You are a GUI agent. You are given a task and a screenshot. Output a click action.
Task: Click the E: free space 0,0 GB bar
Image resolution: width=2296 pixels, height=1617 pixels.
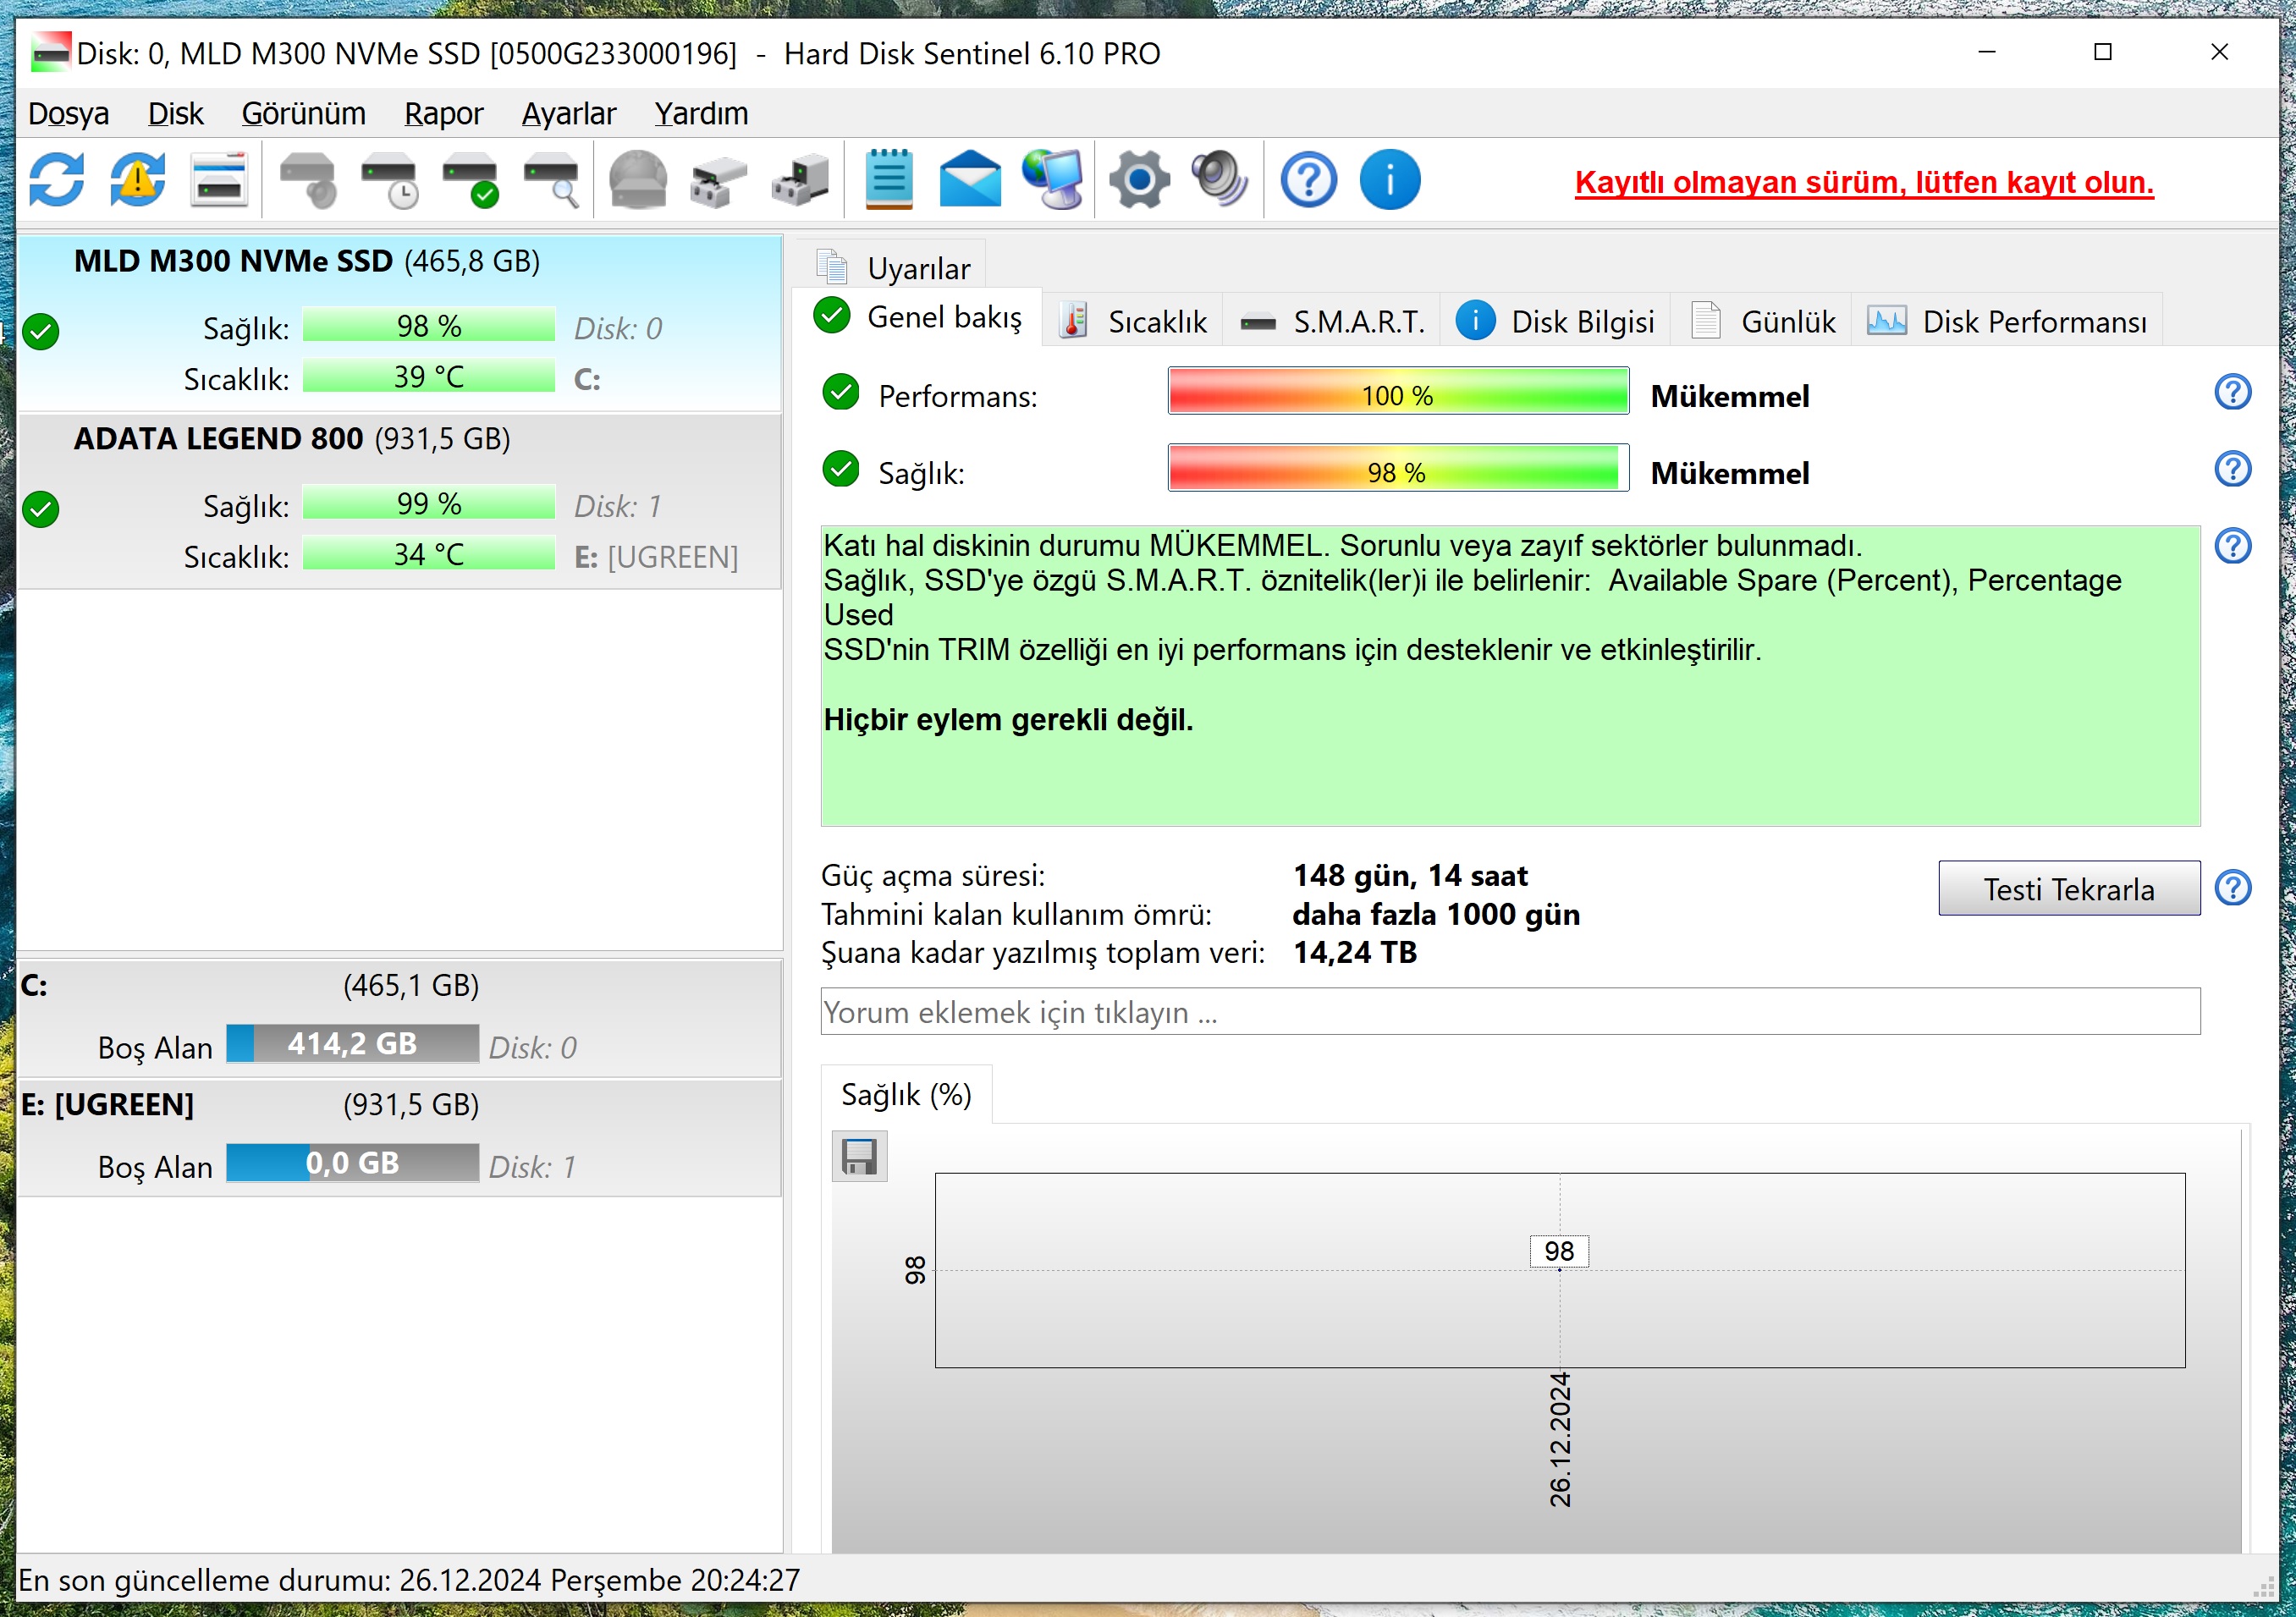pos(352,1163)
